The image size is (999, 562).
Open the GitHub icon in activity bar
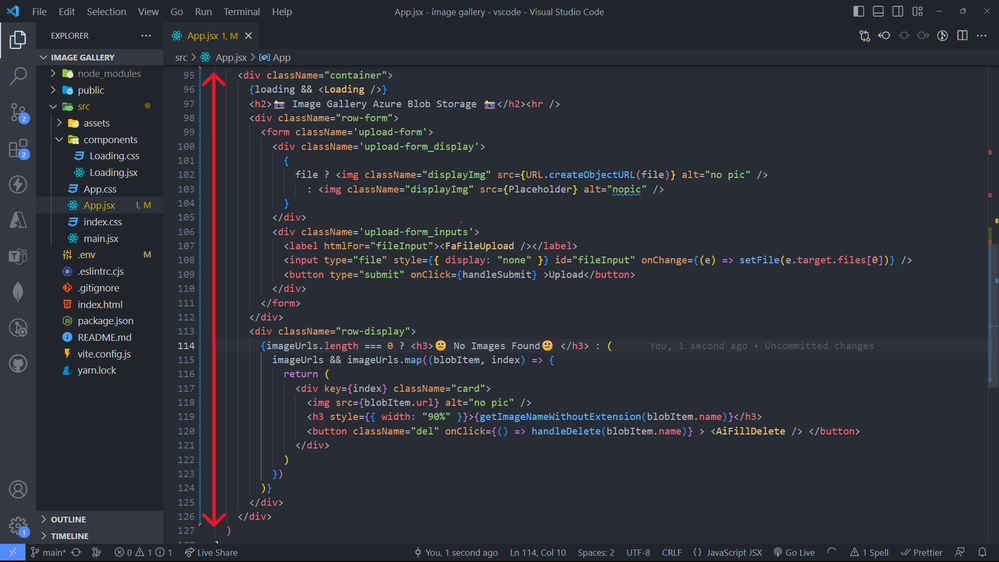(18, 364)
